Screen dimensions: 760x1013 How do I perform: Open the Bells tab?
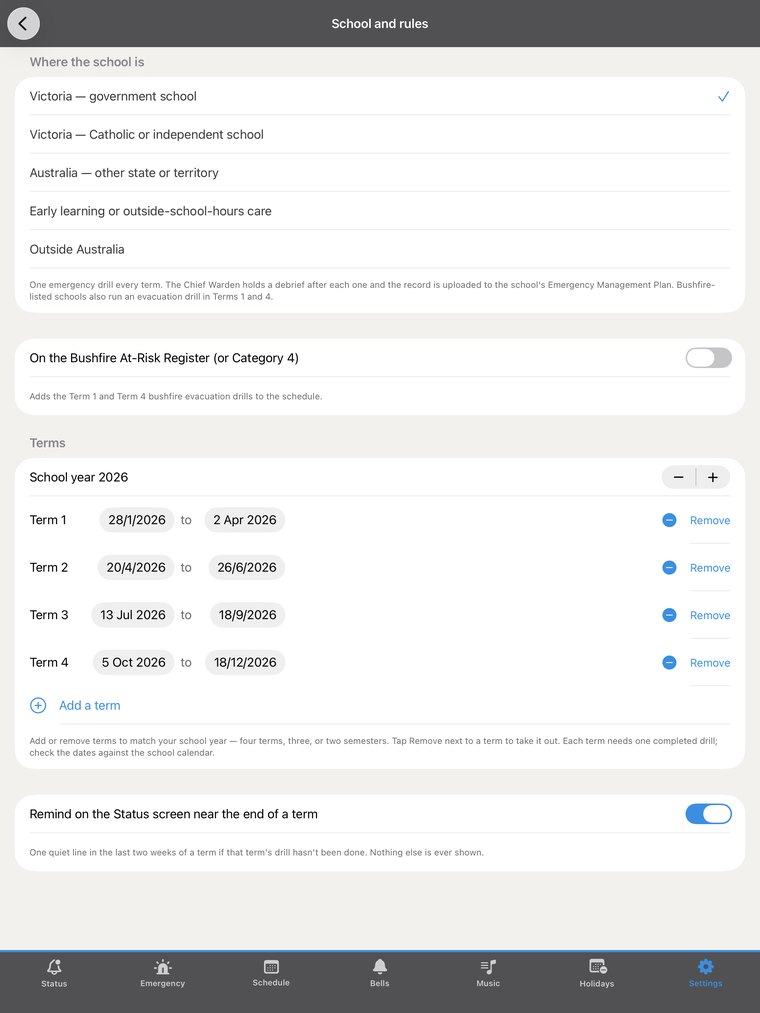[380, 973]
